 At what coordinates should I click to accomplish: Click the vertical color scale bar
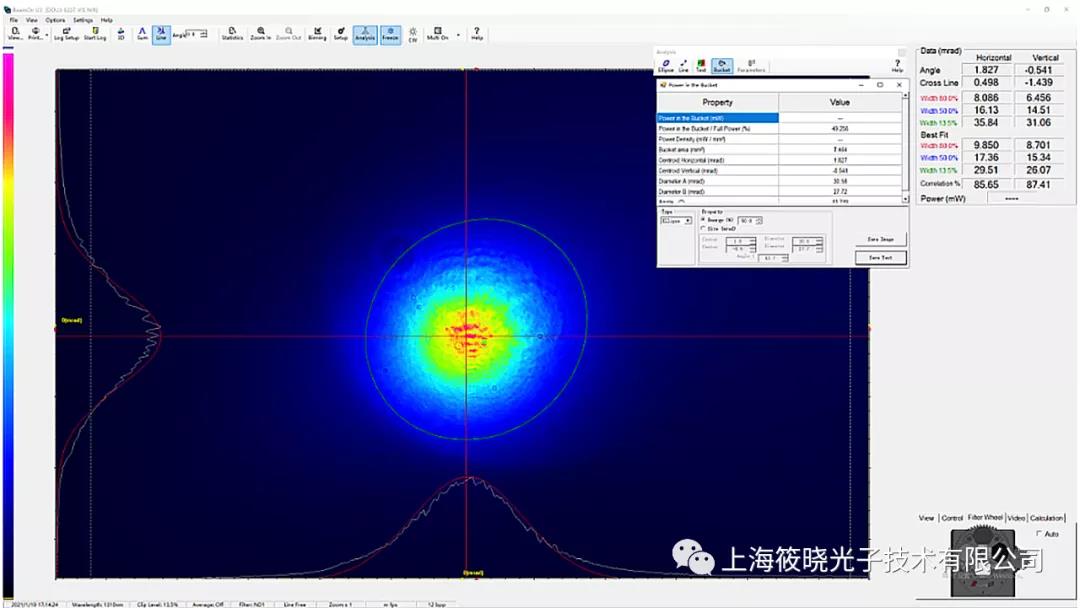point(8,324)
